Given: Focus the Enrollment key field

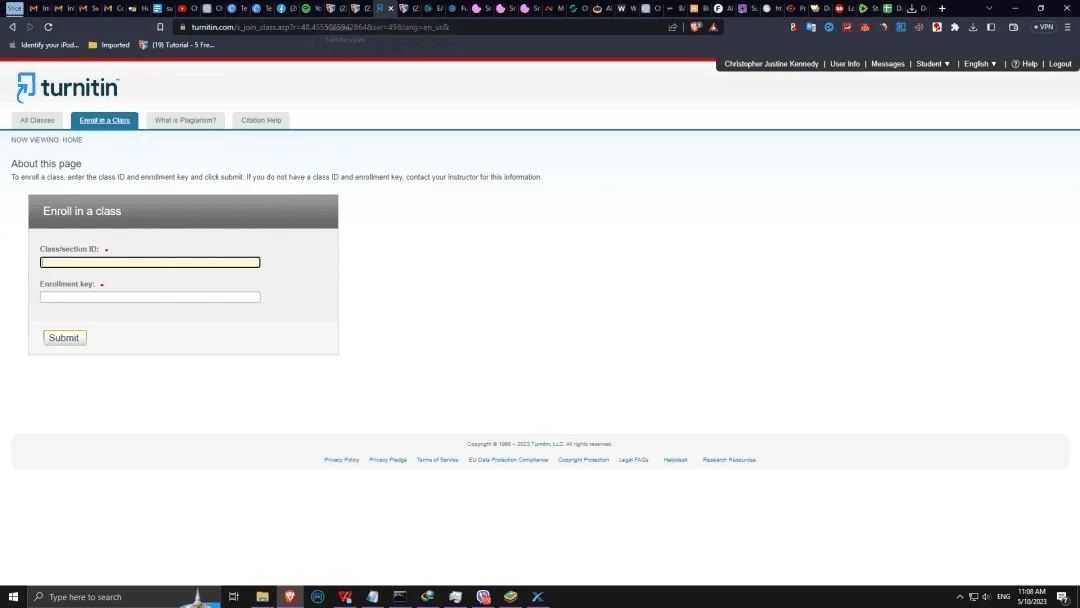Looking at the screenshot, I should pos(150,297).
